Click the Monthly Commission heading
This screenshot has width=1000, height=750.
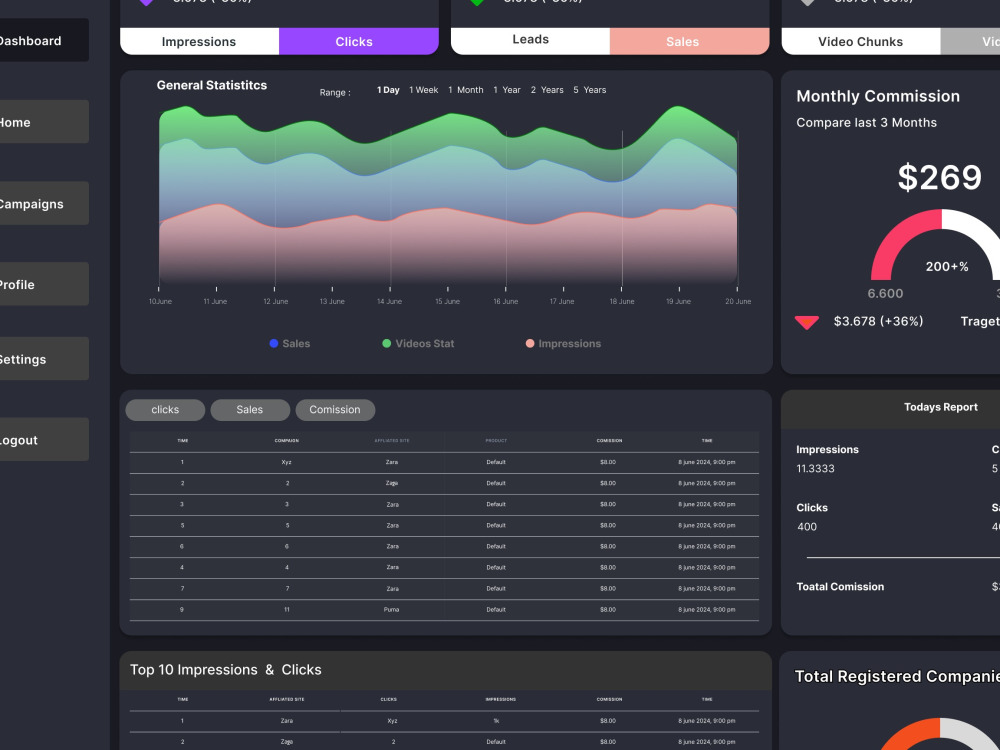(x=878, y=96)
